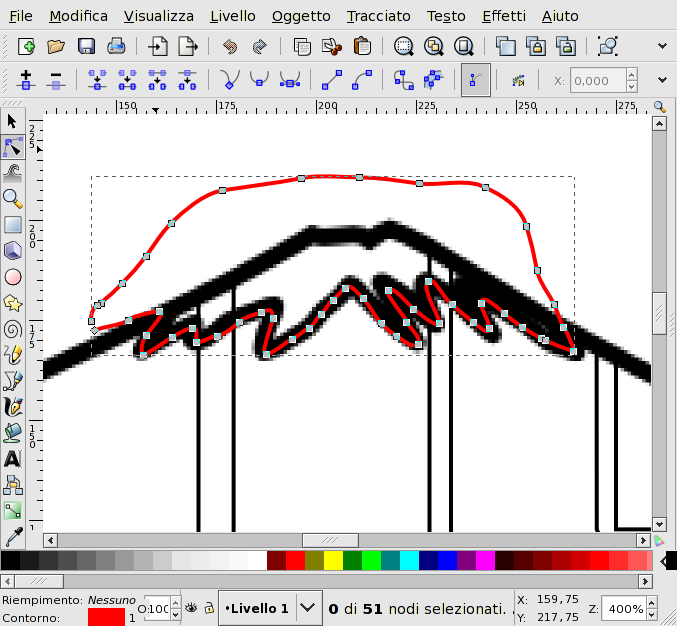Select the Node edit tool

(x=13, y=147)
